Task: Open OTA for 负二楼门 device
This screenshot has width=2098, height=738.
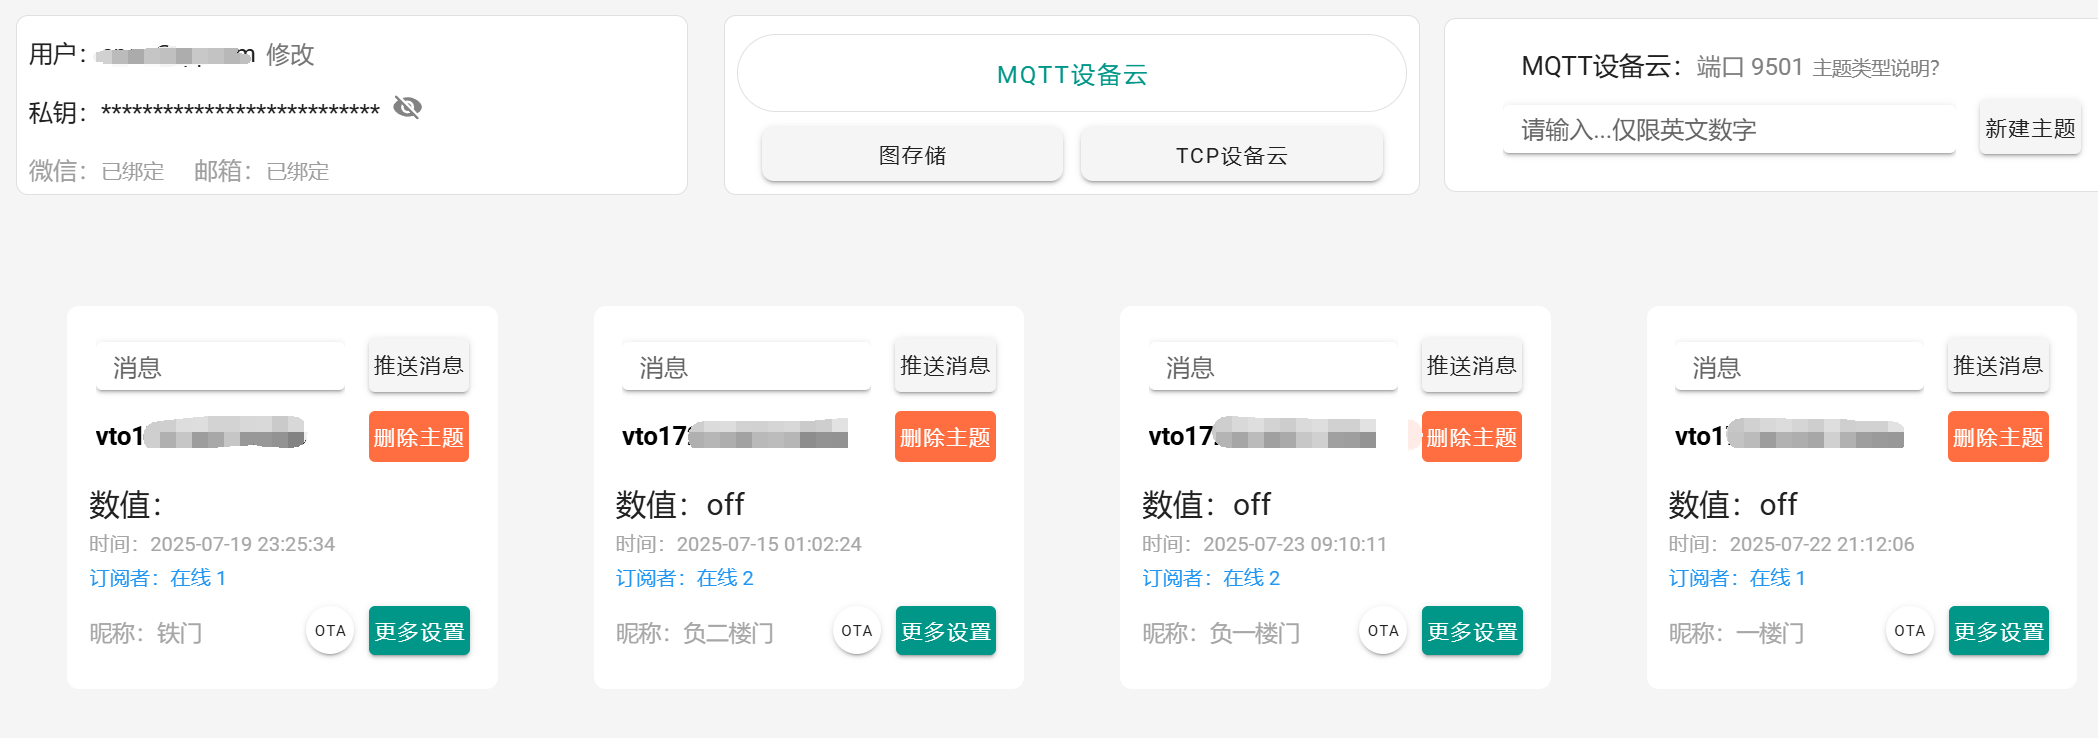Action: click(x=857, y=631)
